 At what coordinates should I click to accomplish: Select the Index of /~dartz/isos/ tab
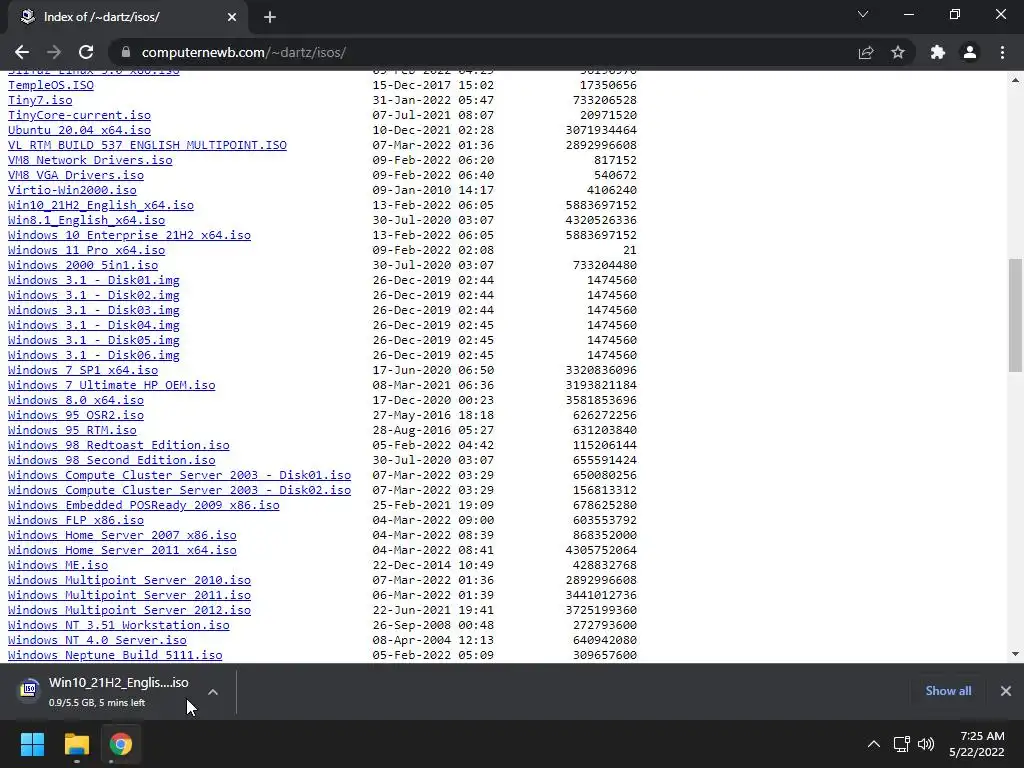click(127, 18)
